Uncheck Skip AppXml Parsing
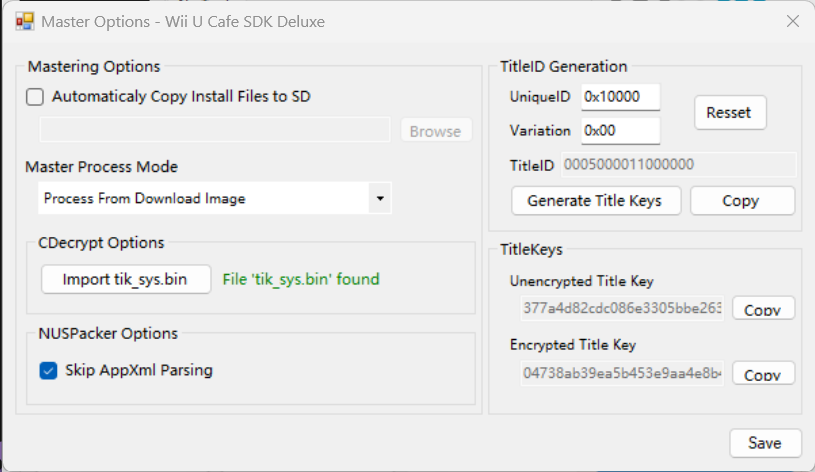Viewport: 815px width, 472px height. pos(48,371)
